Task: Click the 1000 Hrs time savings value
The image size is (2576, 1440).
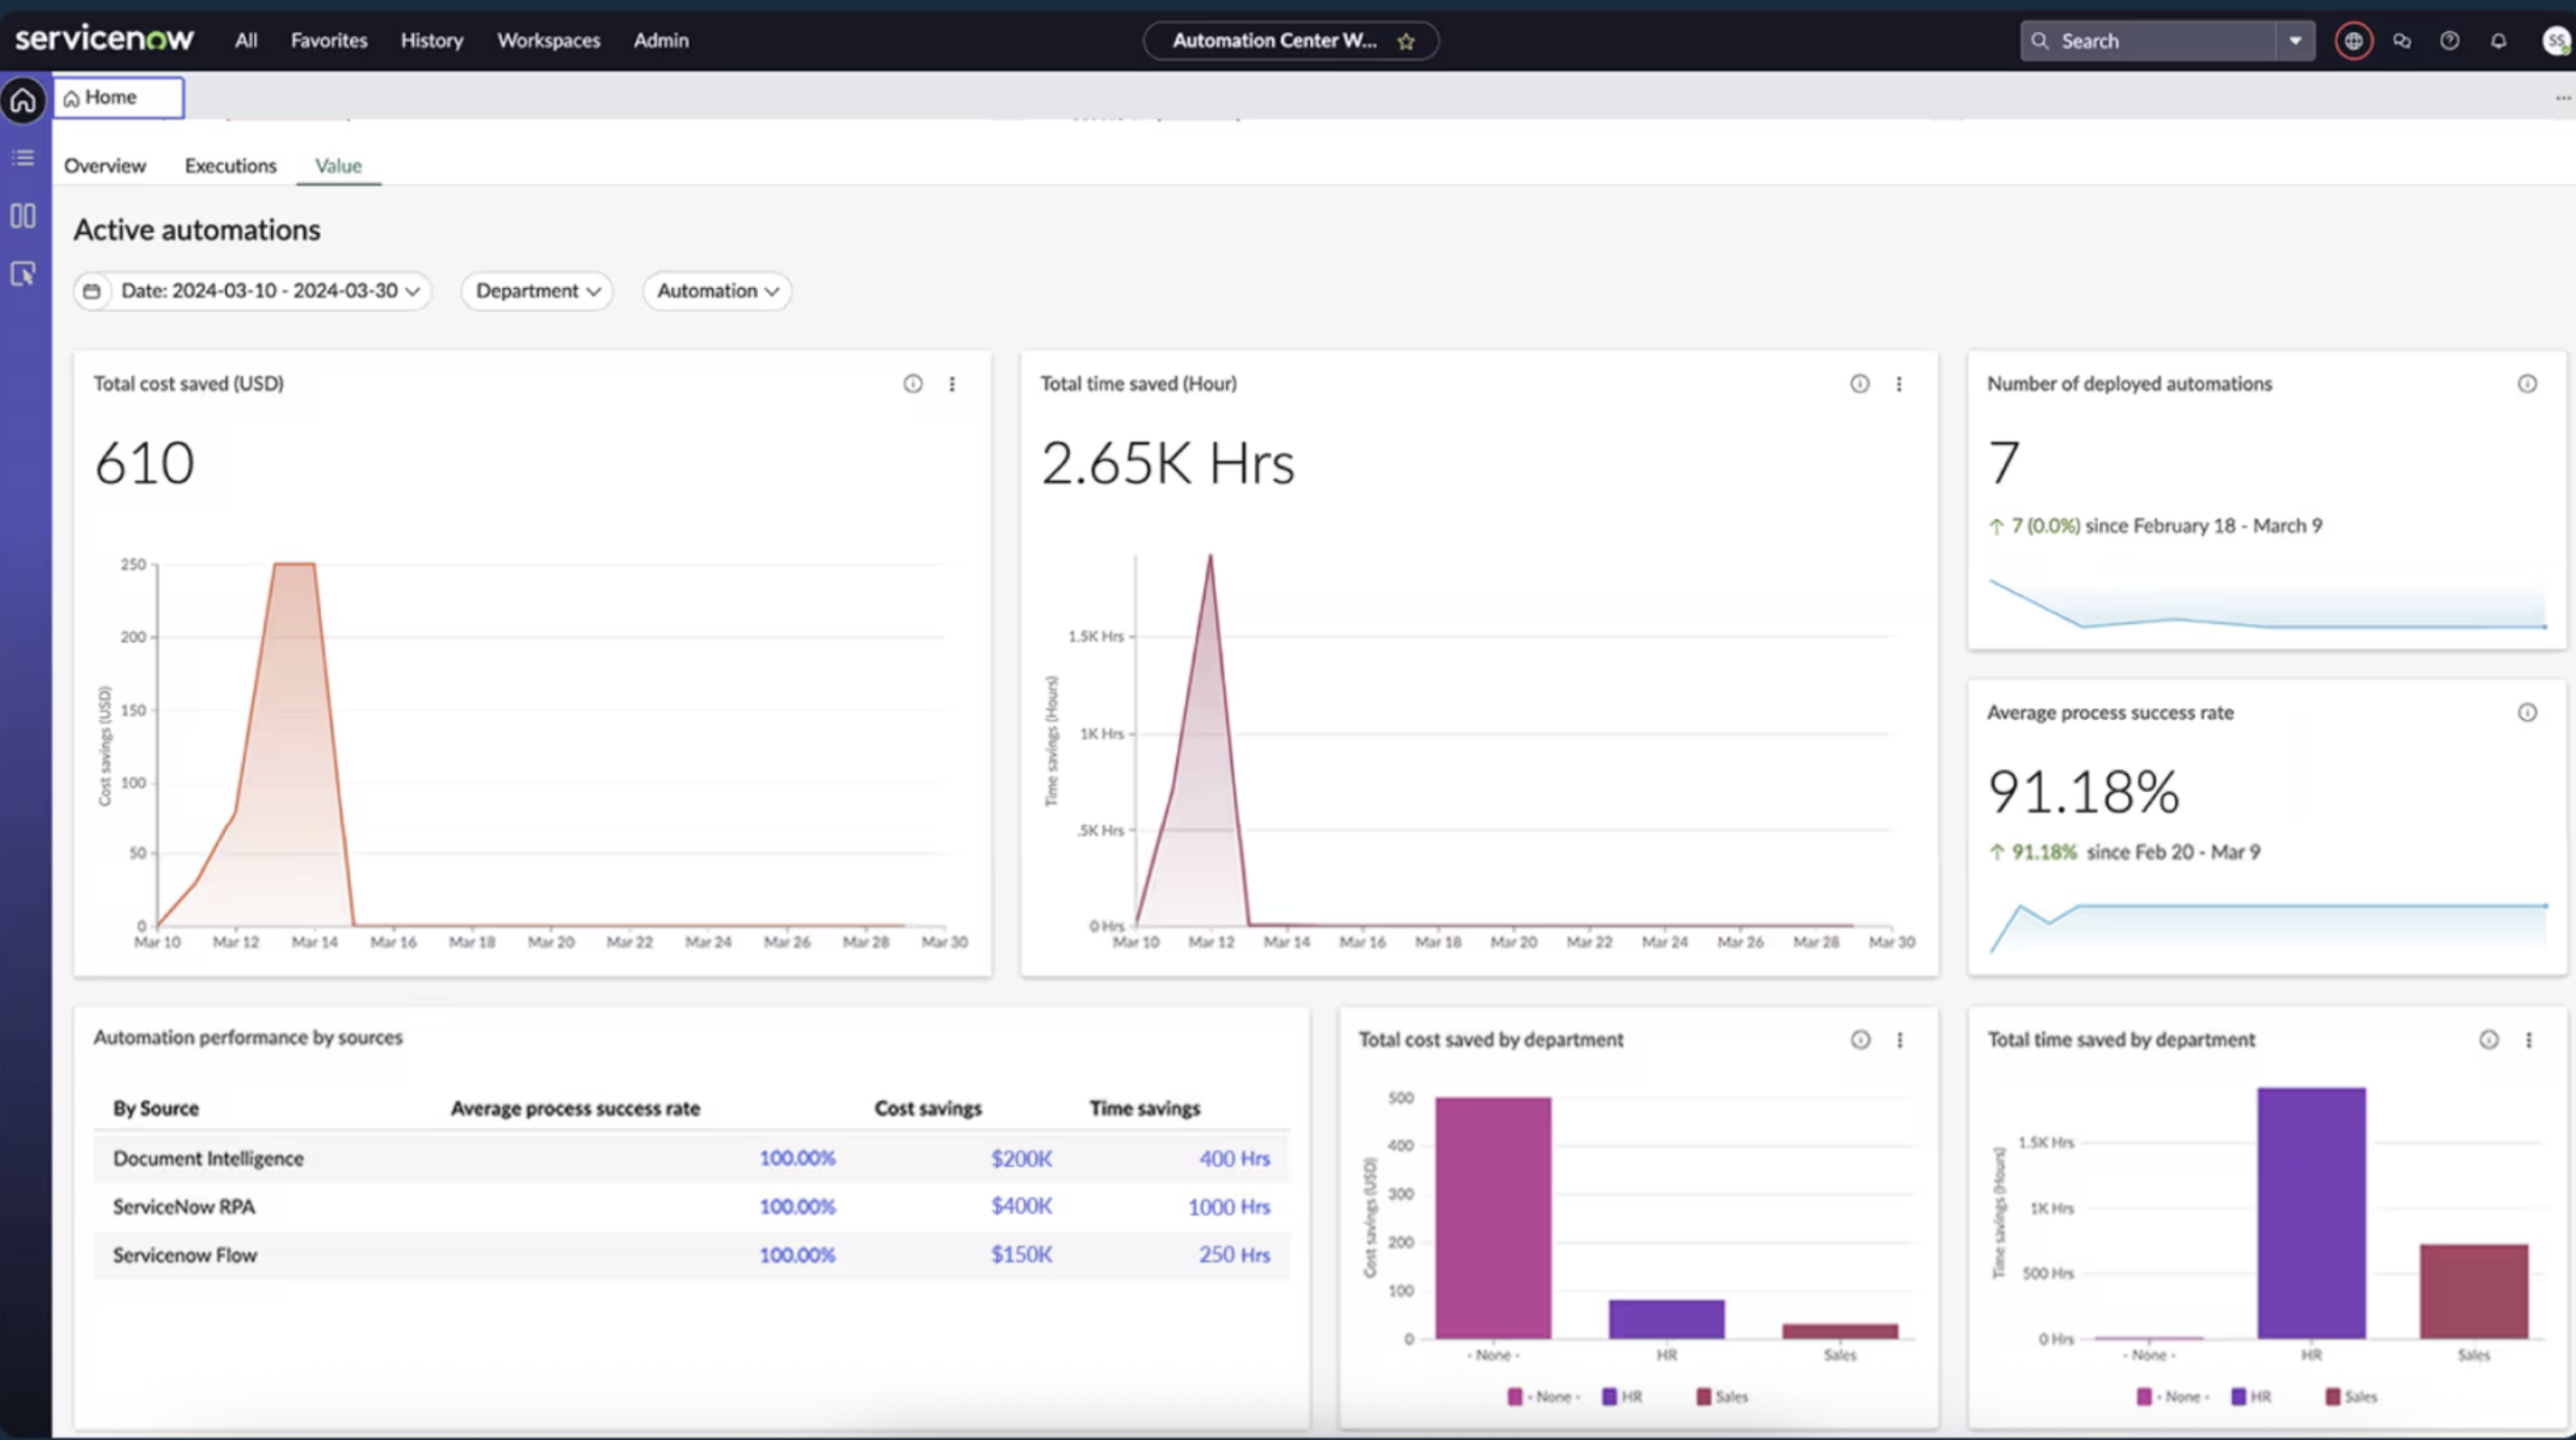Action: 1228,1207
